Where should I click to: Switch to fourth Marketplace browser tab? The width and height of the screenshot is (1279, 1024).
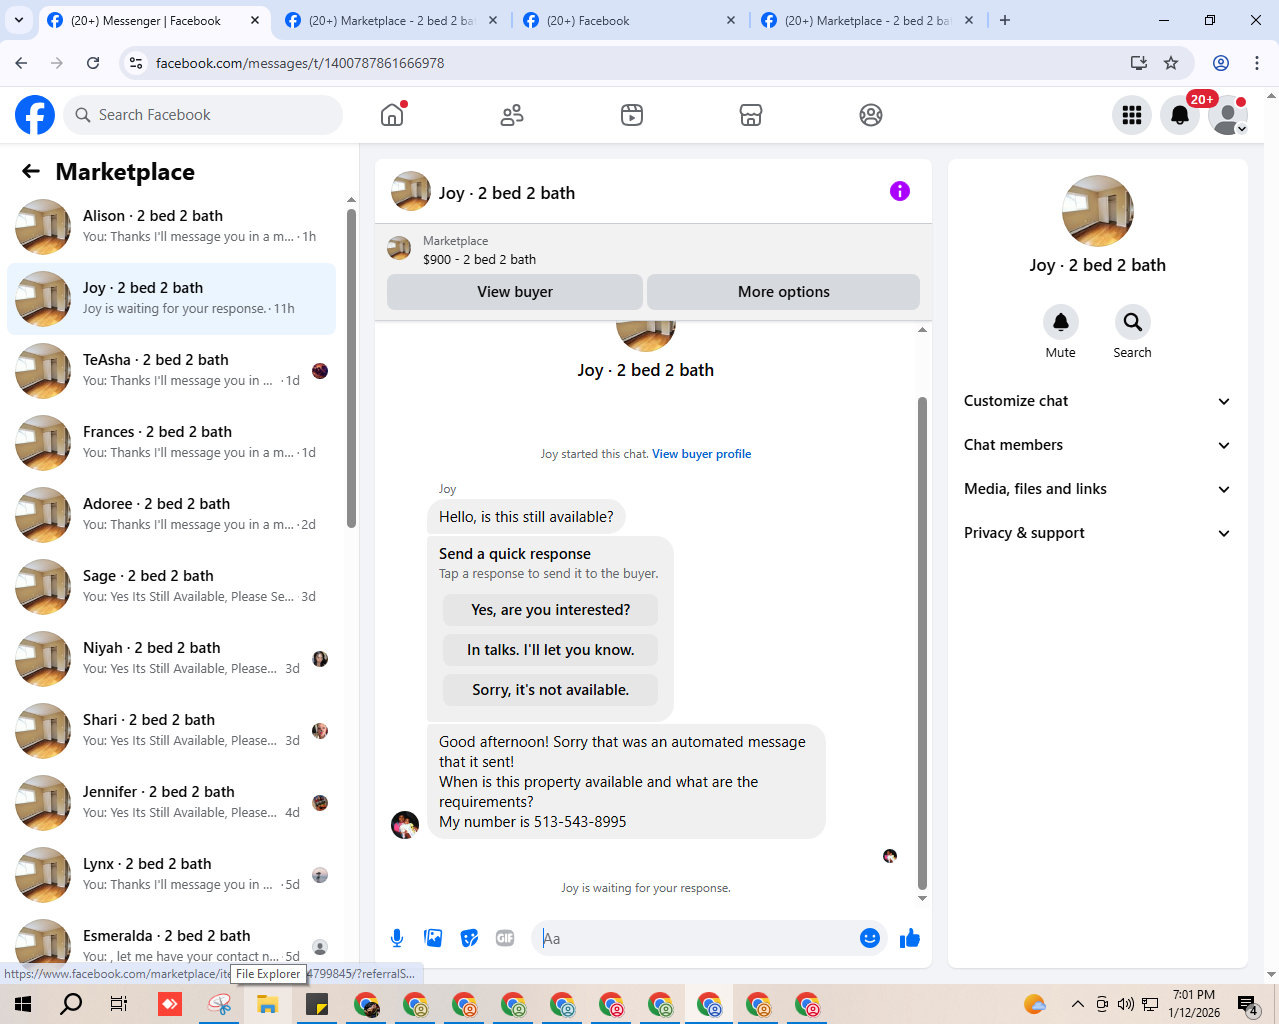[x=866, y=20]
